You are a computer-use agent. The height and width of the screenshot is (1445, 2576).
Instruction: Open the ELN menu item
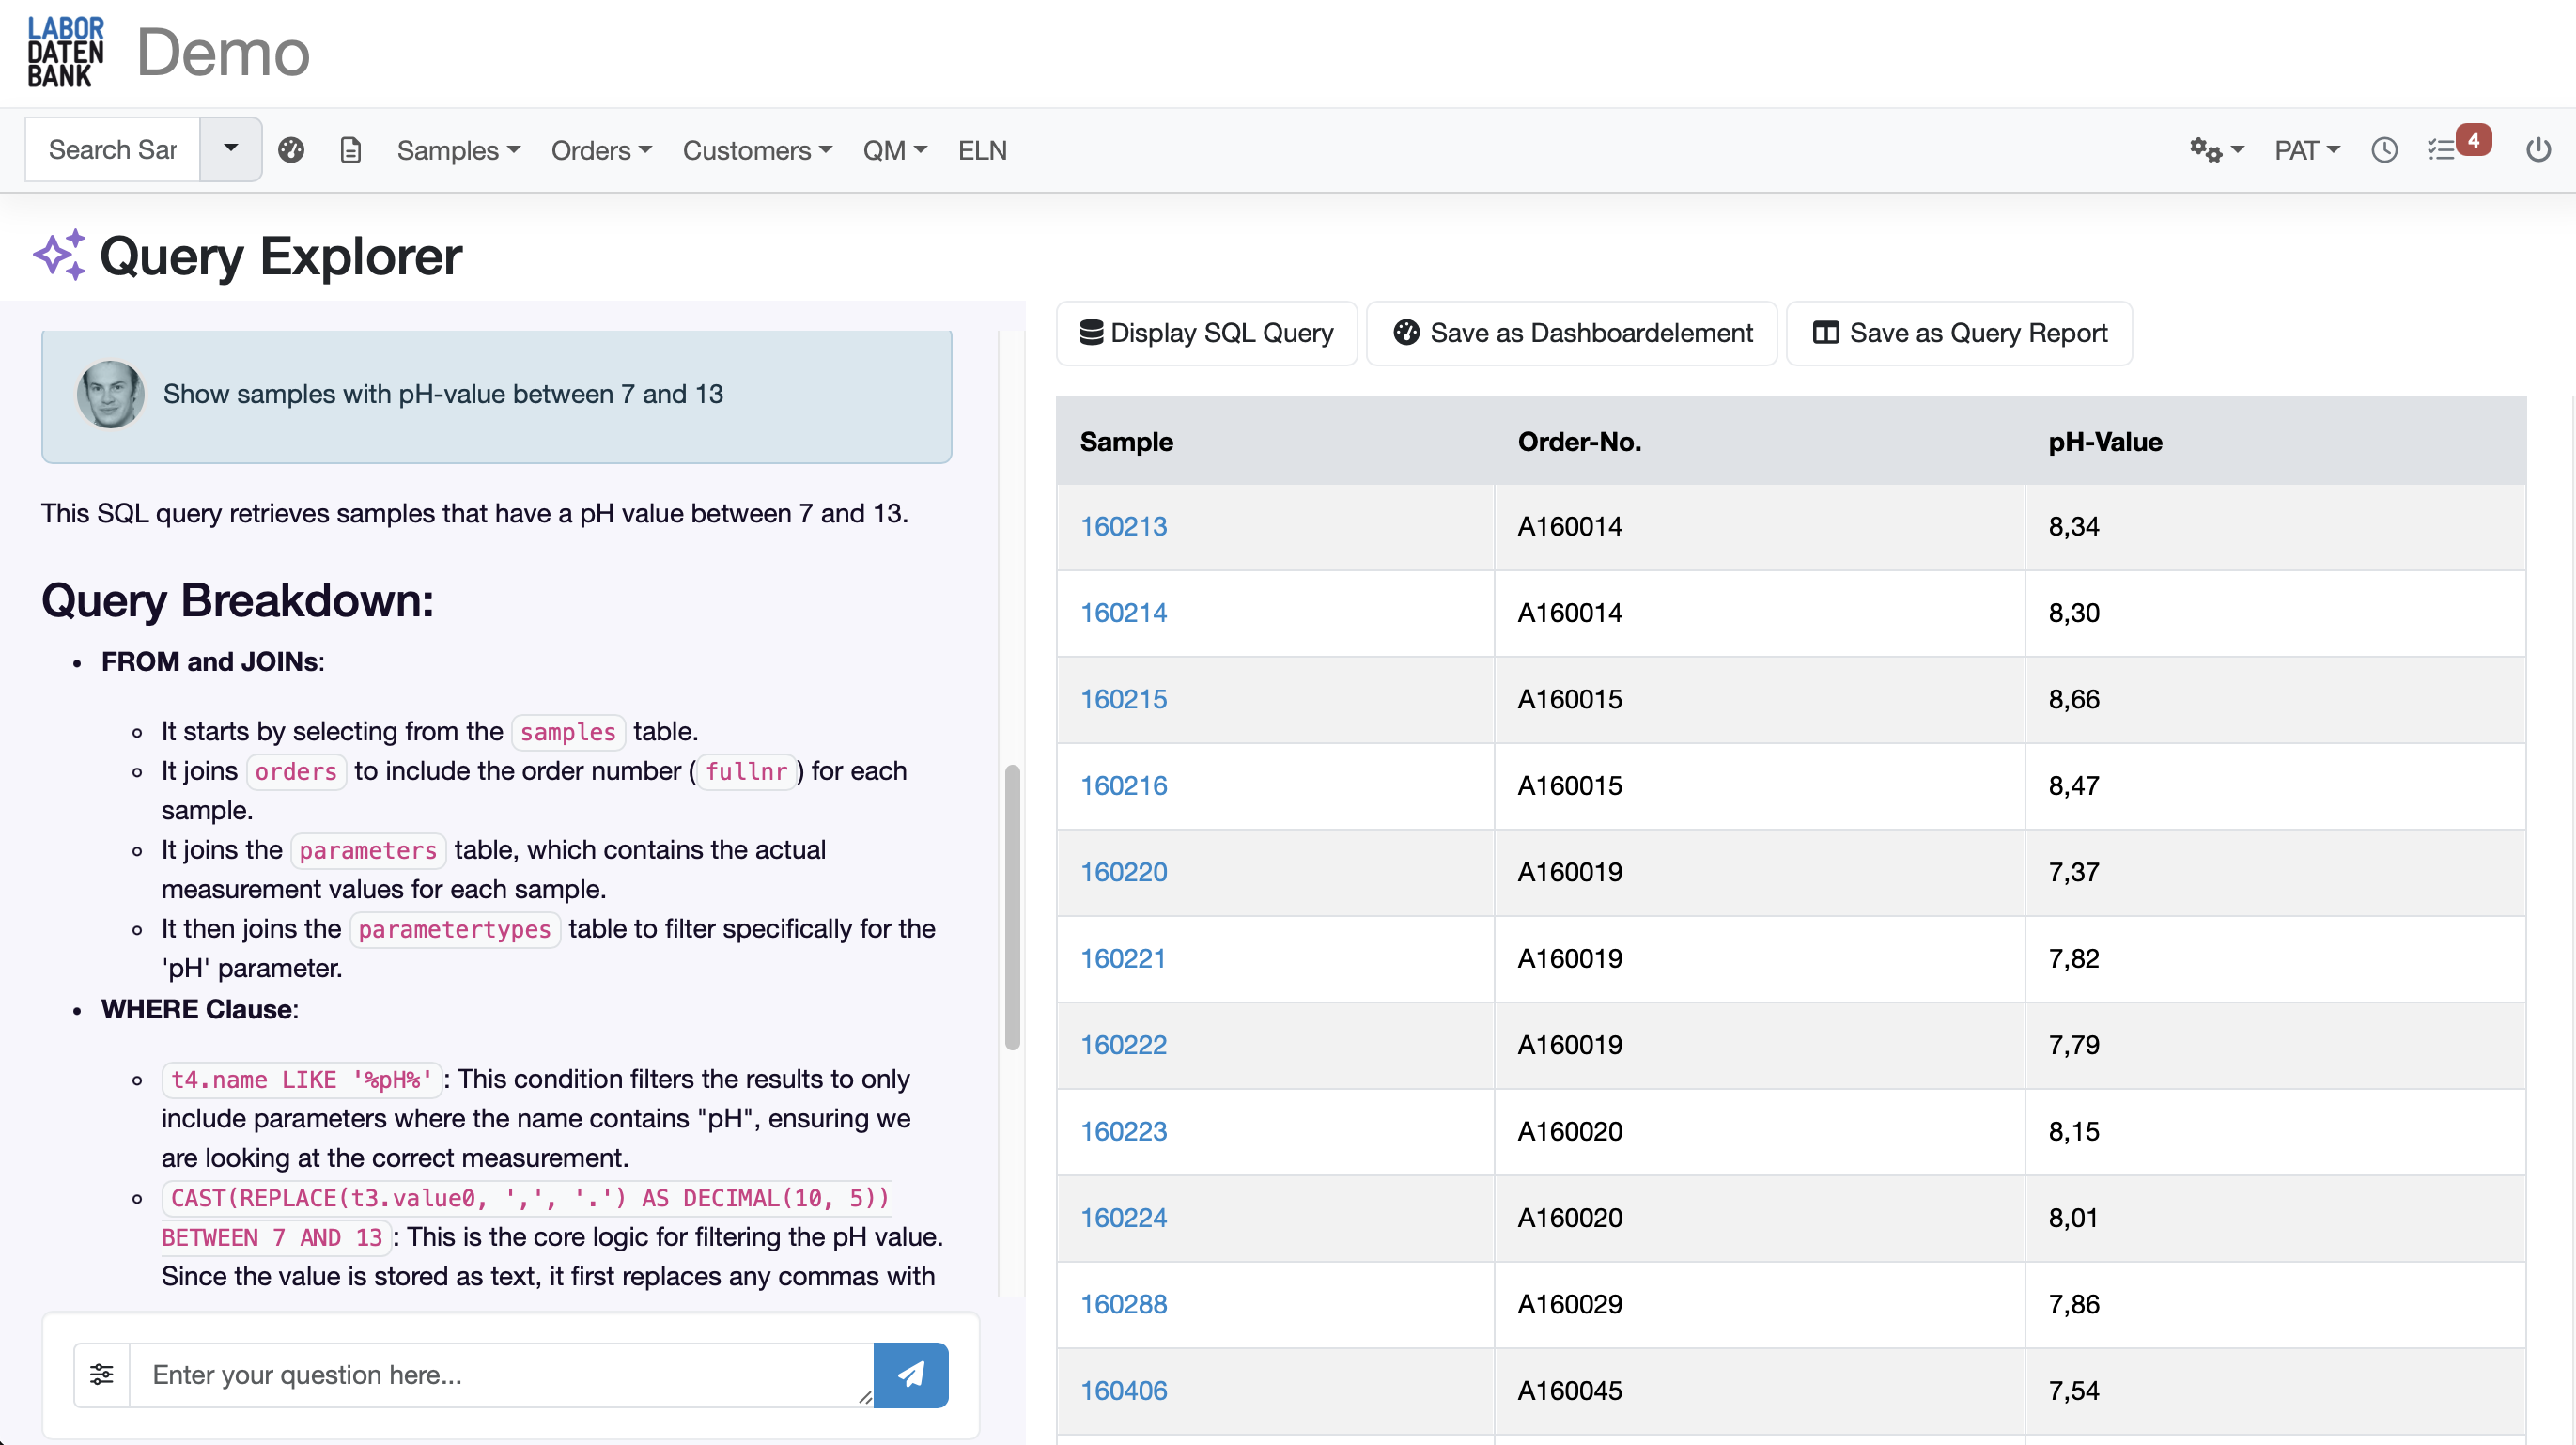pyautogui.click(x=982, y=150)
